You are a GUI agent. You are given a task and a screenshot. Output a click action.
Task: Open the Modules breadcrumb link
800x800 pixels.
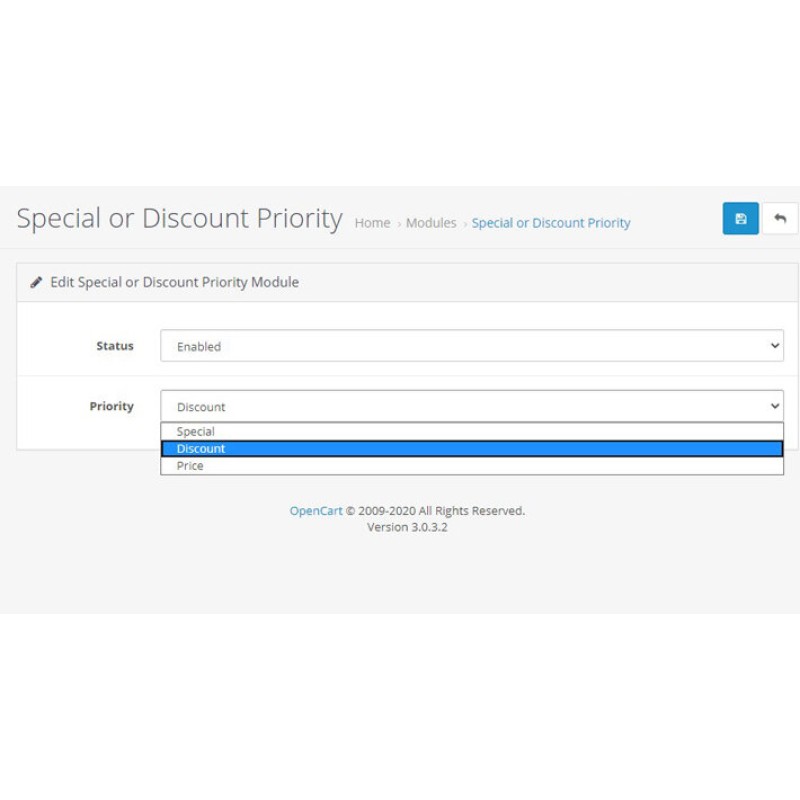(x=431, y=223)
